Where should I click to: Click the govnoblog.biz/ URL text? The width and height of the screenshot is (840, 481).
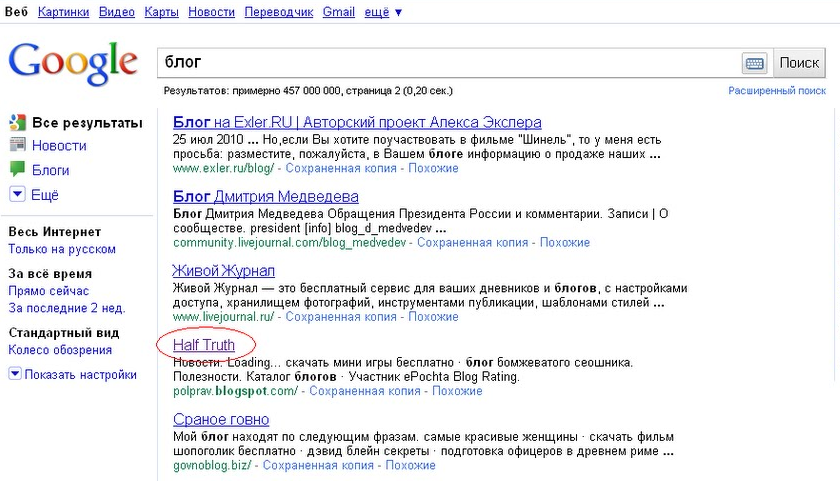point(212,465)
